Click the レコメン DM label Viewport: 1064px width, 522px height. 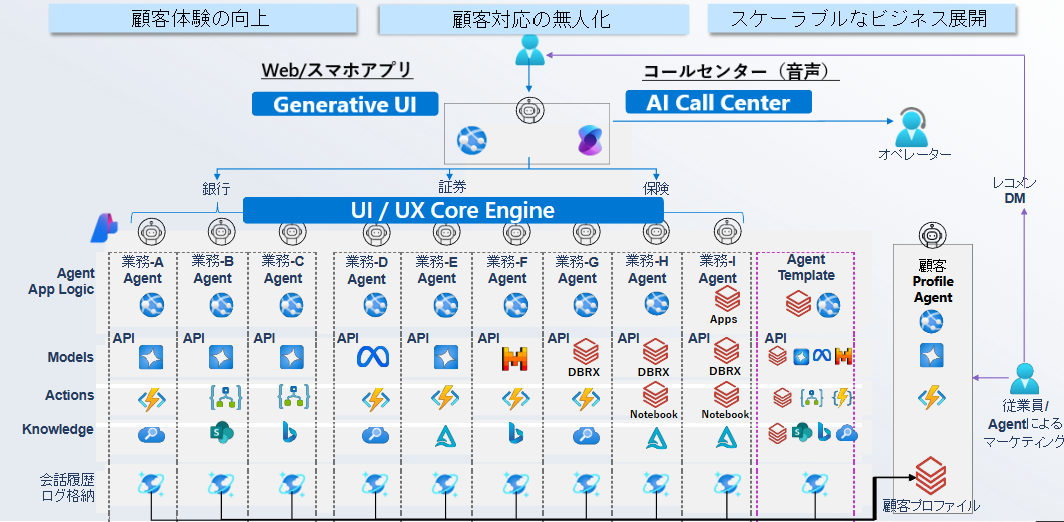(x=1014, y=190)
